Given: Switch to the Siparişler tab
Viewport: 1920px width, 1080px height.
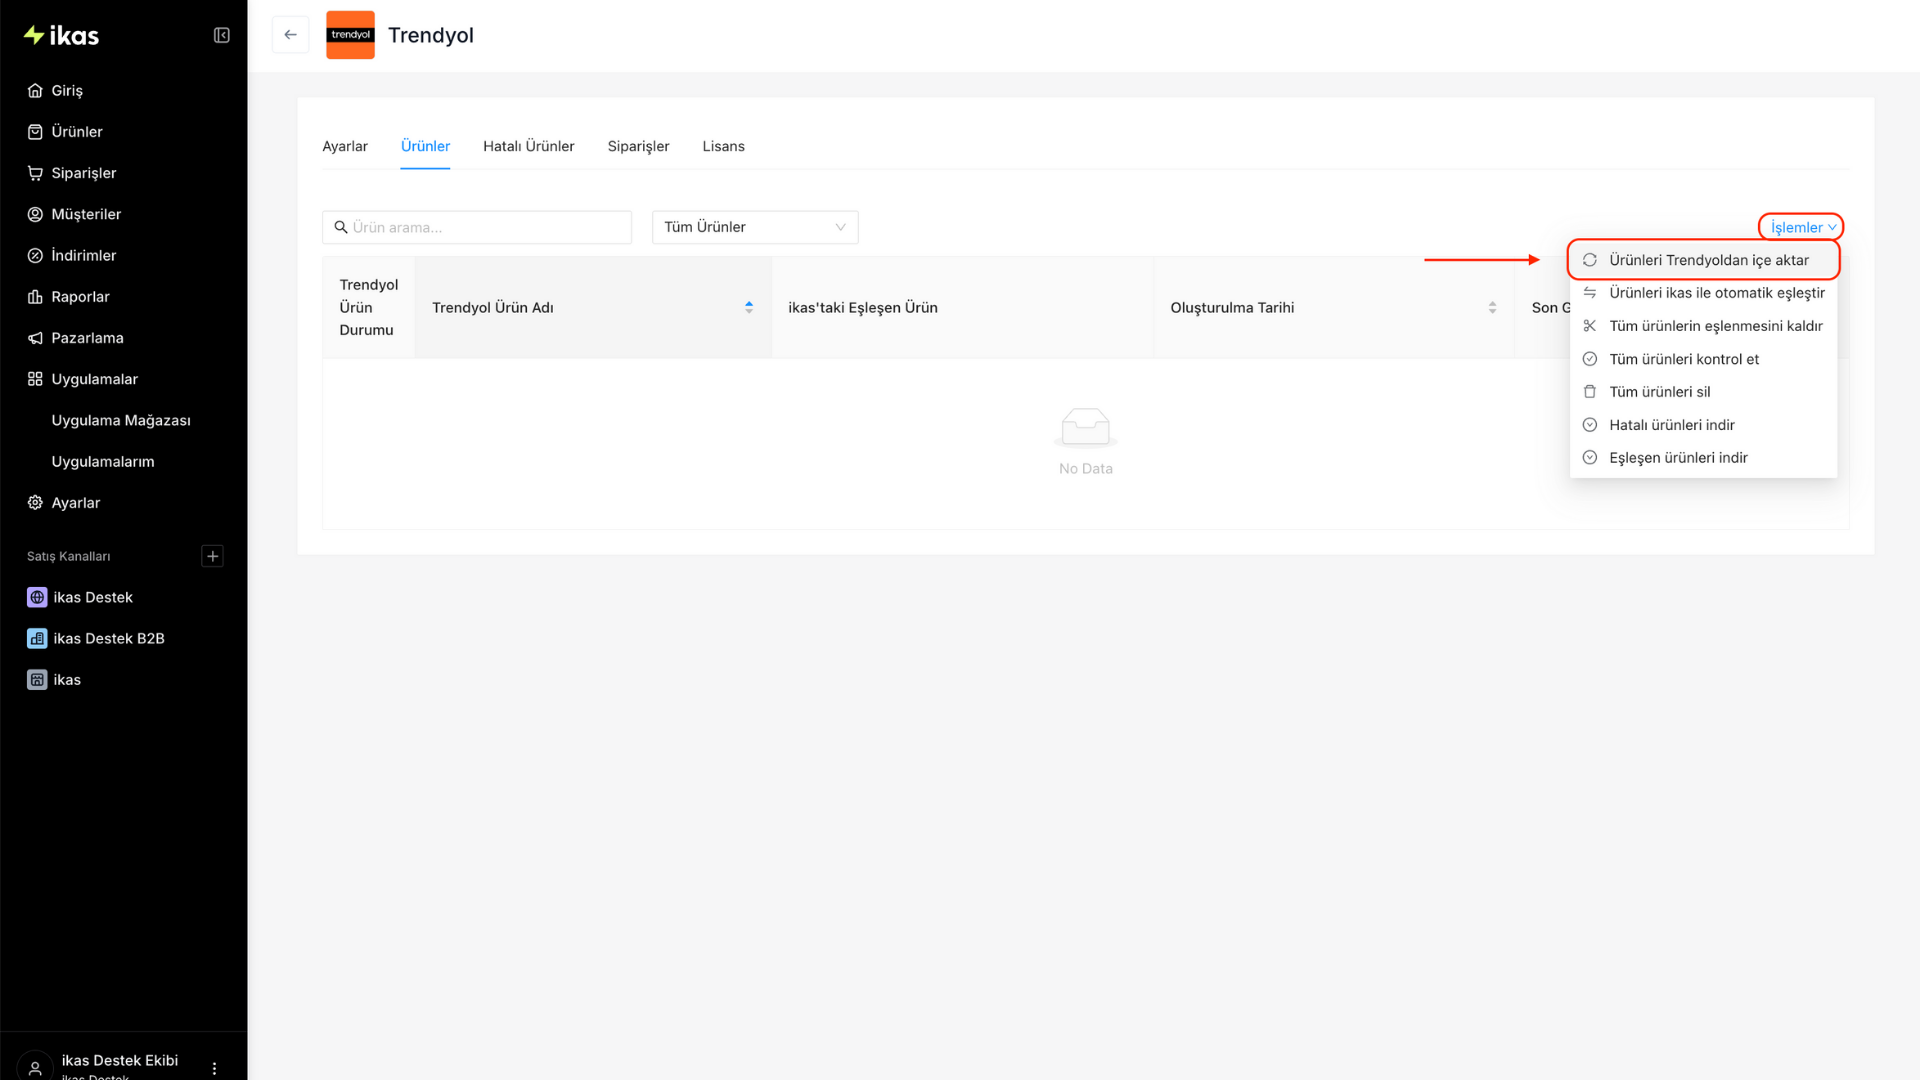Looking at the screenshot, I should [x=638, y=146].
